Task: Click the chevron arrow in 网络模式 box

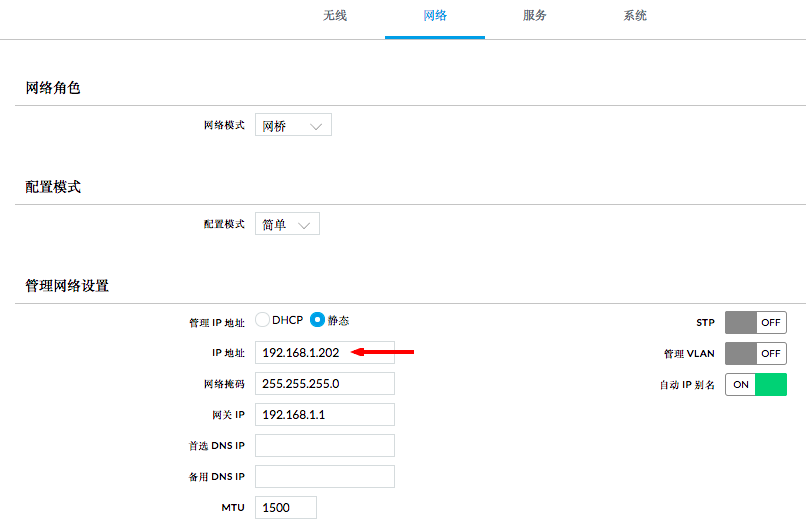Action: pos(316,126)
